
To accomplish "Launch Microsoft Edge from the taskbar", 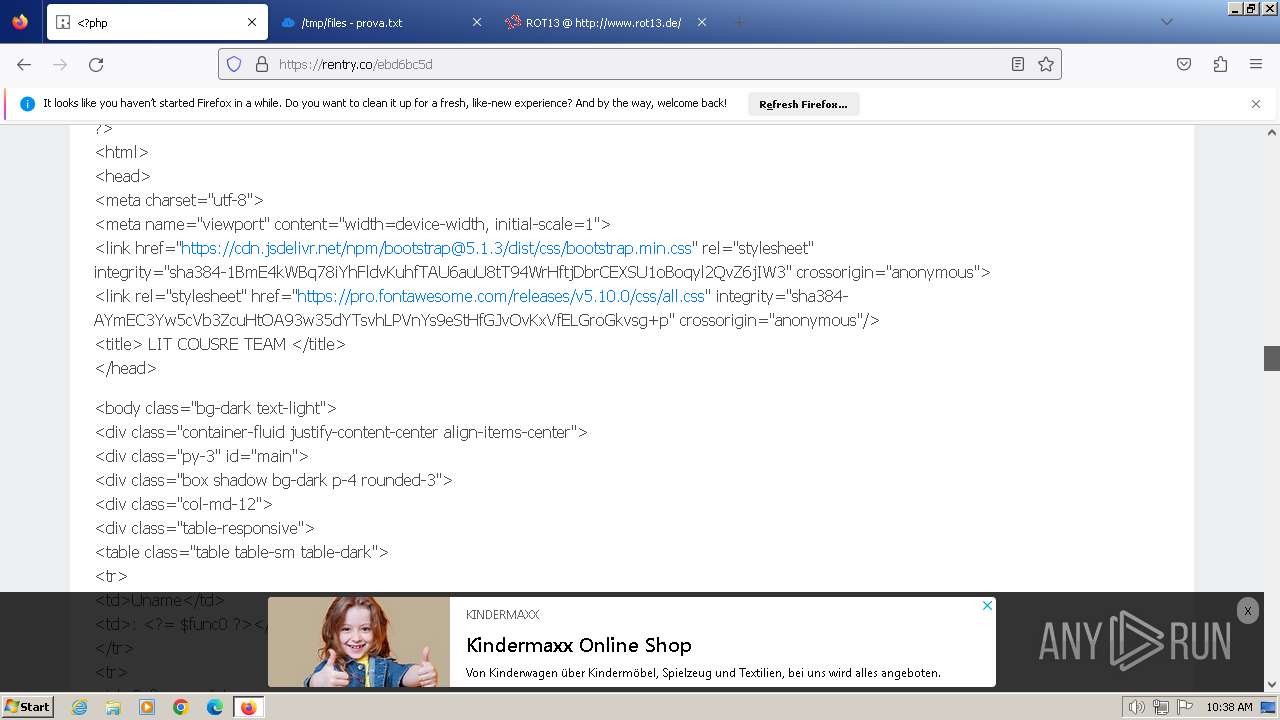I will pyautogui.click(x=215, y=707).
